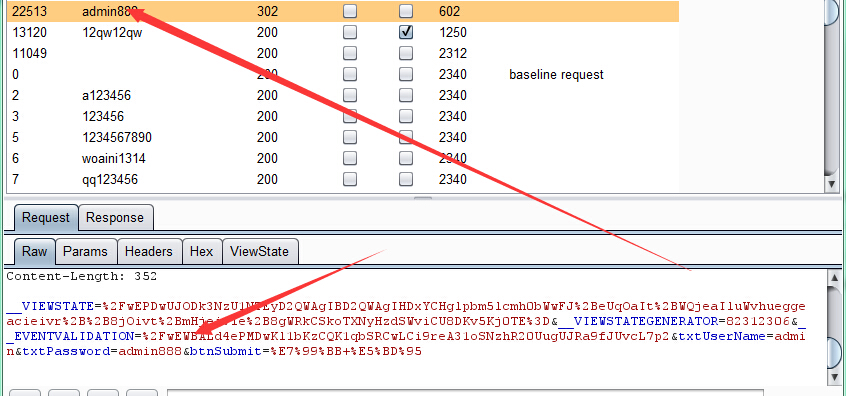Tick the second checkbox in the 11049 row

[x=406, y=53]
